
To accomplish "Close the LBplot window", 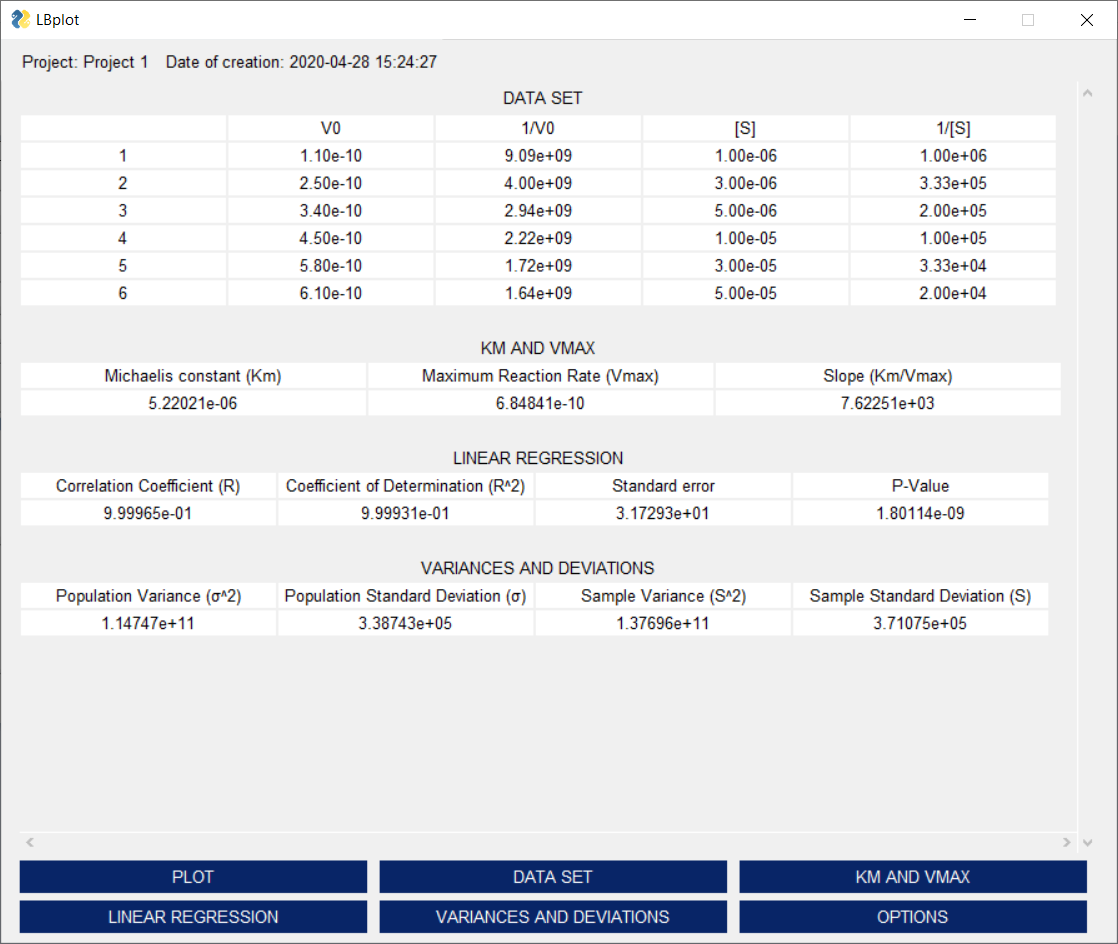I will click(x=1087, y=19).
